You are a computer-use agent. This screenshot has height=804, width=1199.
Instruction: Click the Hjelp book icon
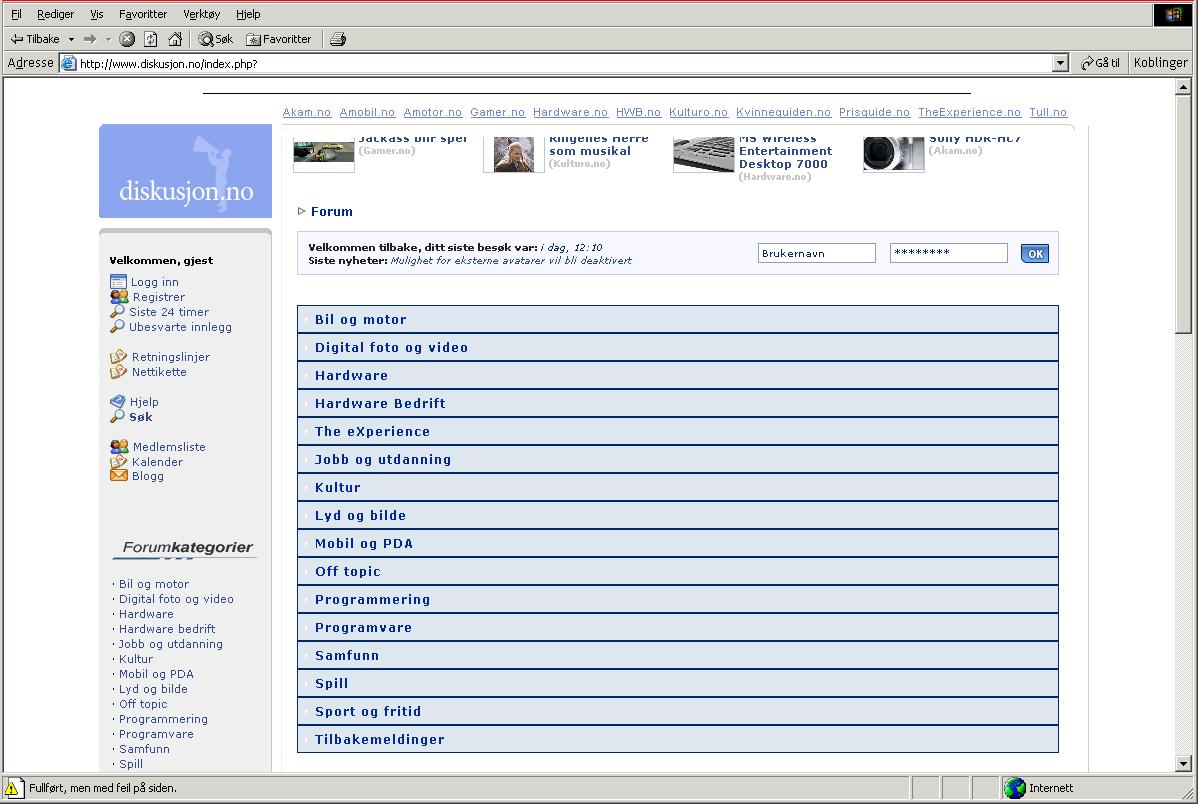pos(118,402)
